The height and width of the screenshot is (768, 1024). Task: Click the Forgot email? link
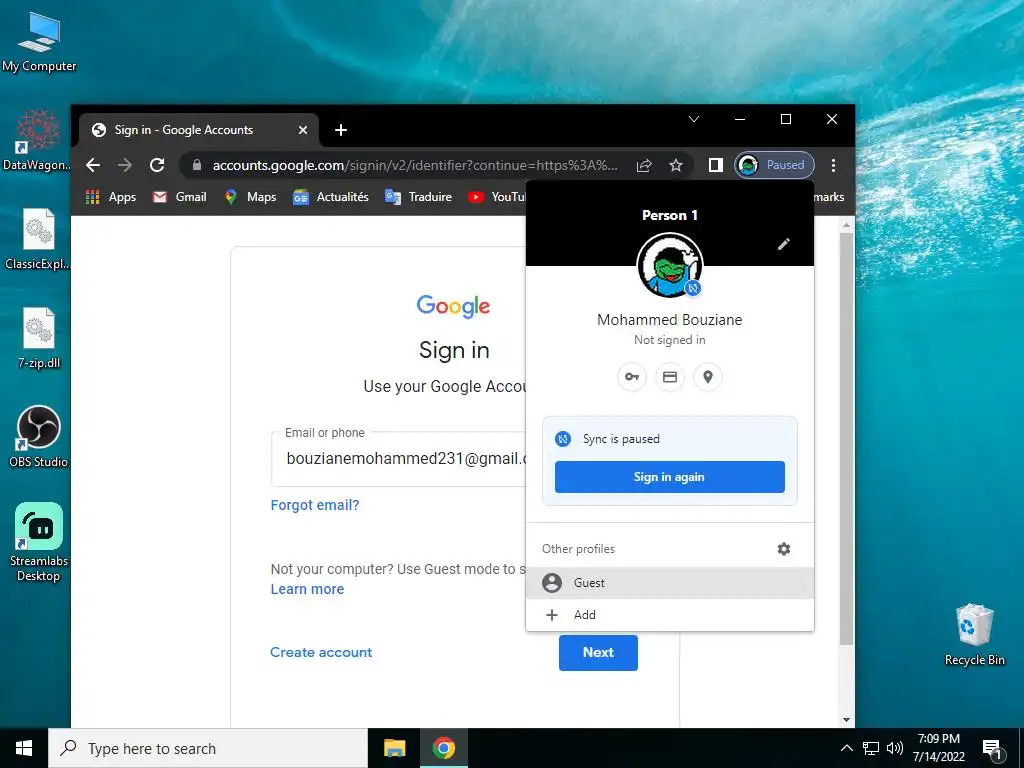pyautogui.click(x=315, y=505)
